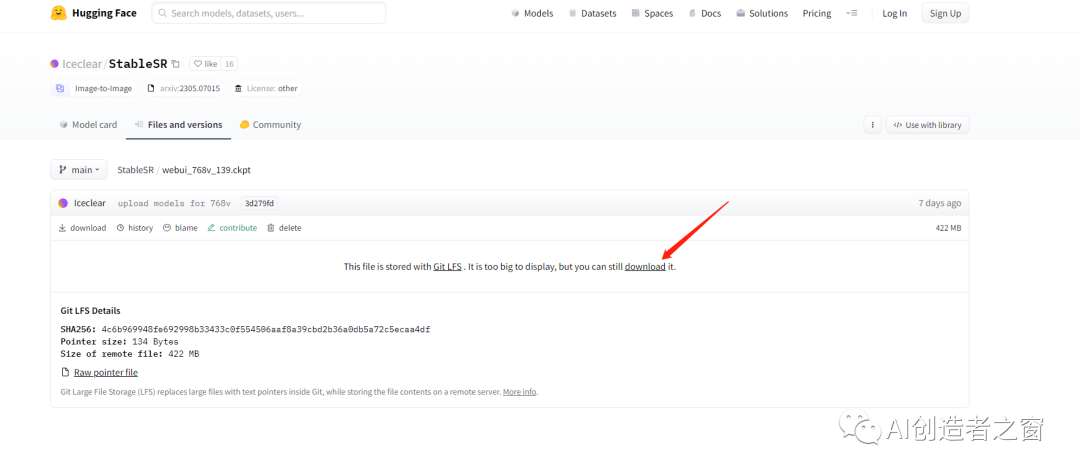1080x476 pixels.
Task: Open the 'upload models for 768v' commit message
Action: tap(175, 203)
